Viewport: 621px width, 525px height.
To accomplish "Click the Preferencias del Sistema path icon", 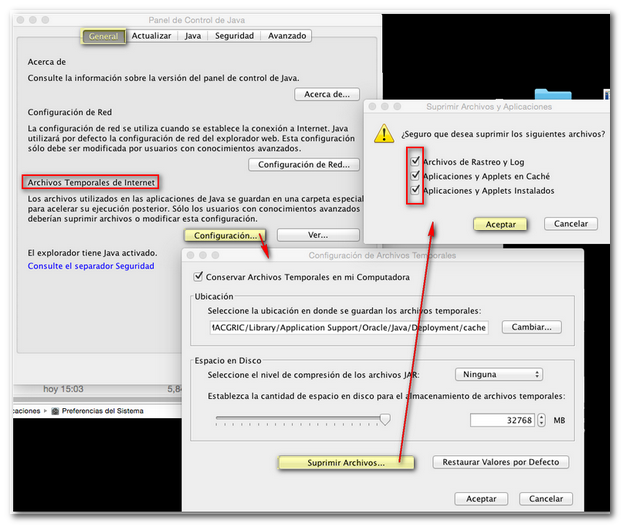I will pyautogui.click(x=55, y=410).
